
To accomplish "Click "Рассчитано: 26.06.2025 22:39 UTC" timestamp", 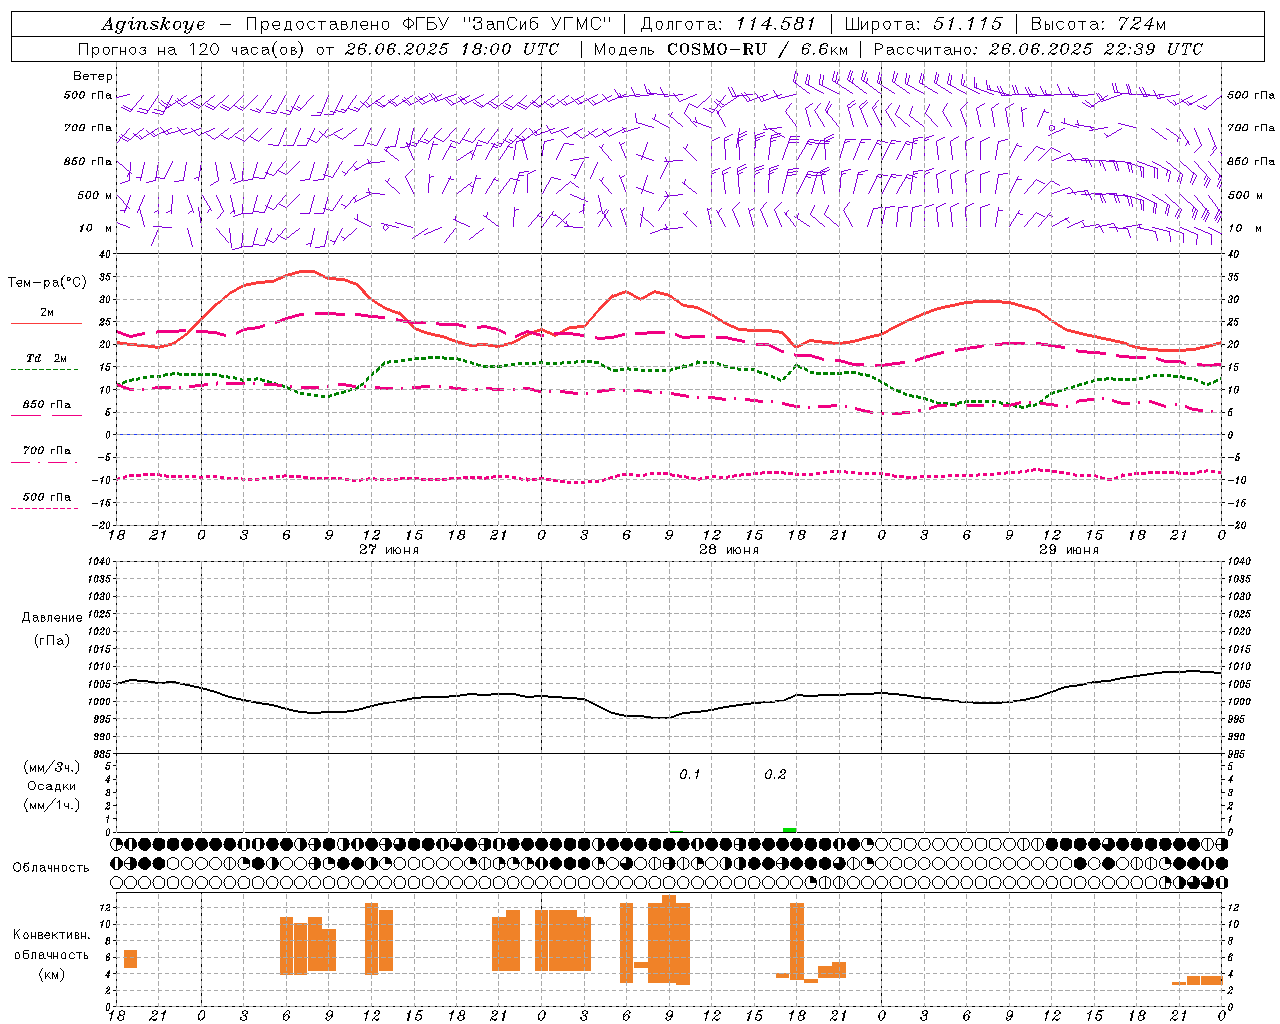I will (1038, 49).
